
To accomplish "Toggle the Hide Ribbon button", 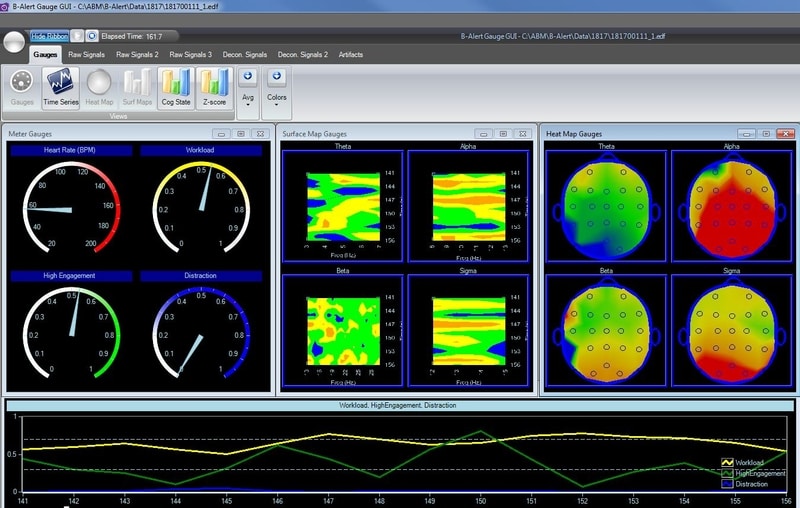I will (50, 35).
